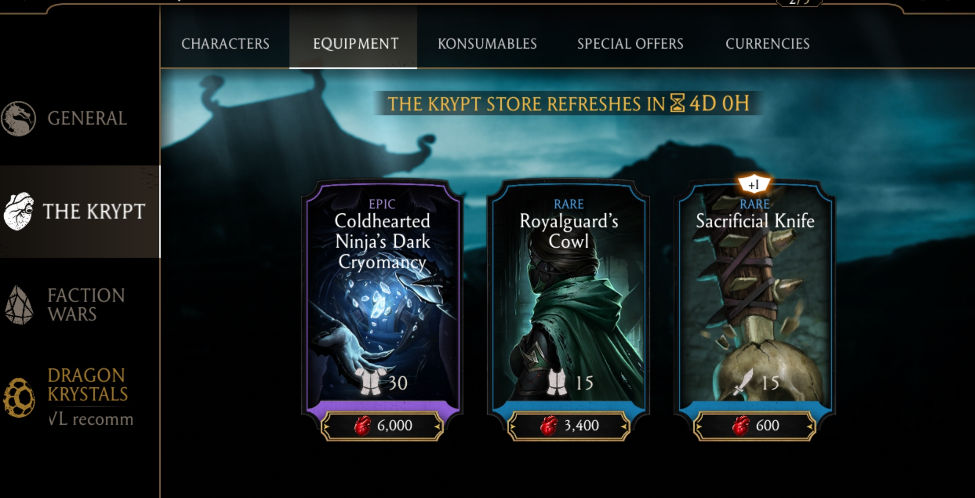Purchase Royalguard's Cowl for 3,400 hearts
Screen dimensions: 975x498
569,426
